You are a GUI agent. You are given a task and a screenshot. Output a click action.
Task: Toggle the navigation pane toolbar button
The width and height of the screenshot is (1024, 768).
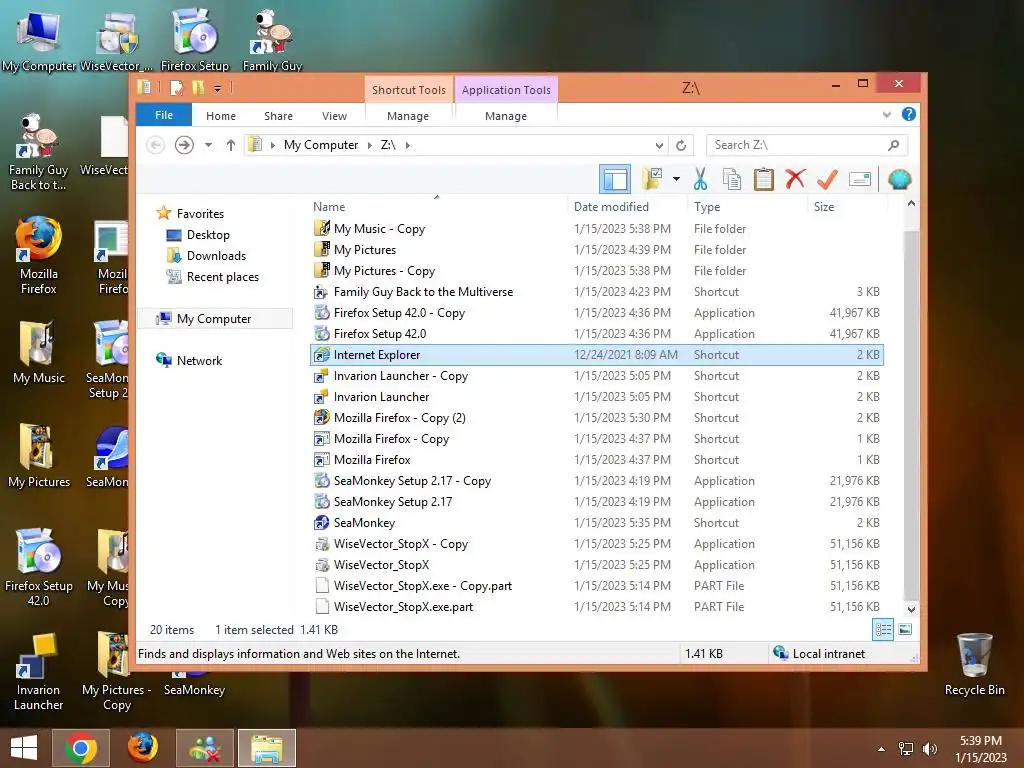[615, 179]
